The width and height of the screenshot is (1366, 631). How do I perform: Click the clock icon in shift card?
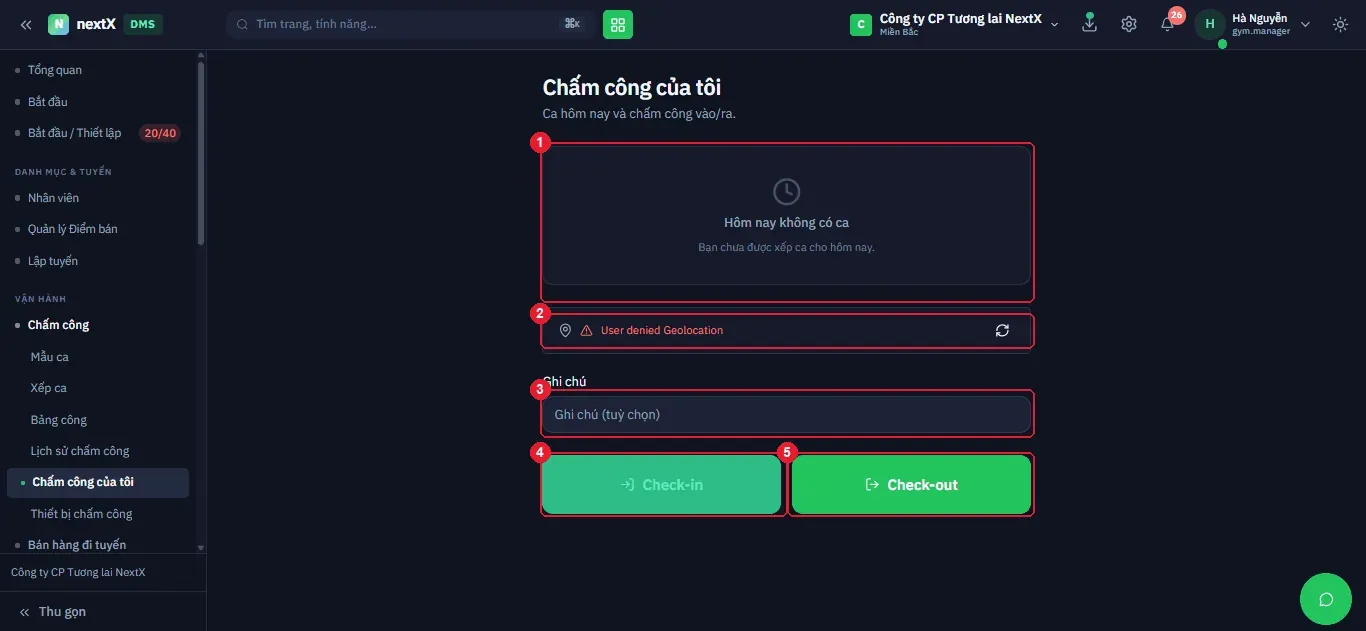click(787, 191)
